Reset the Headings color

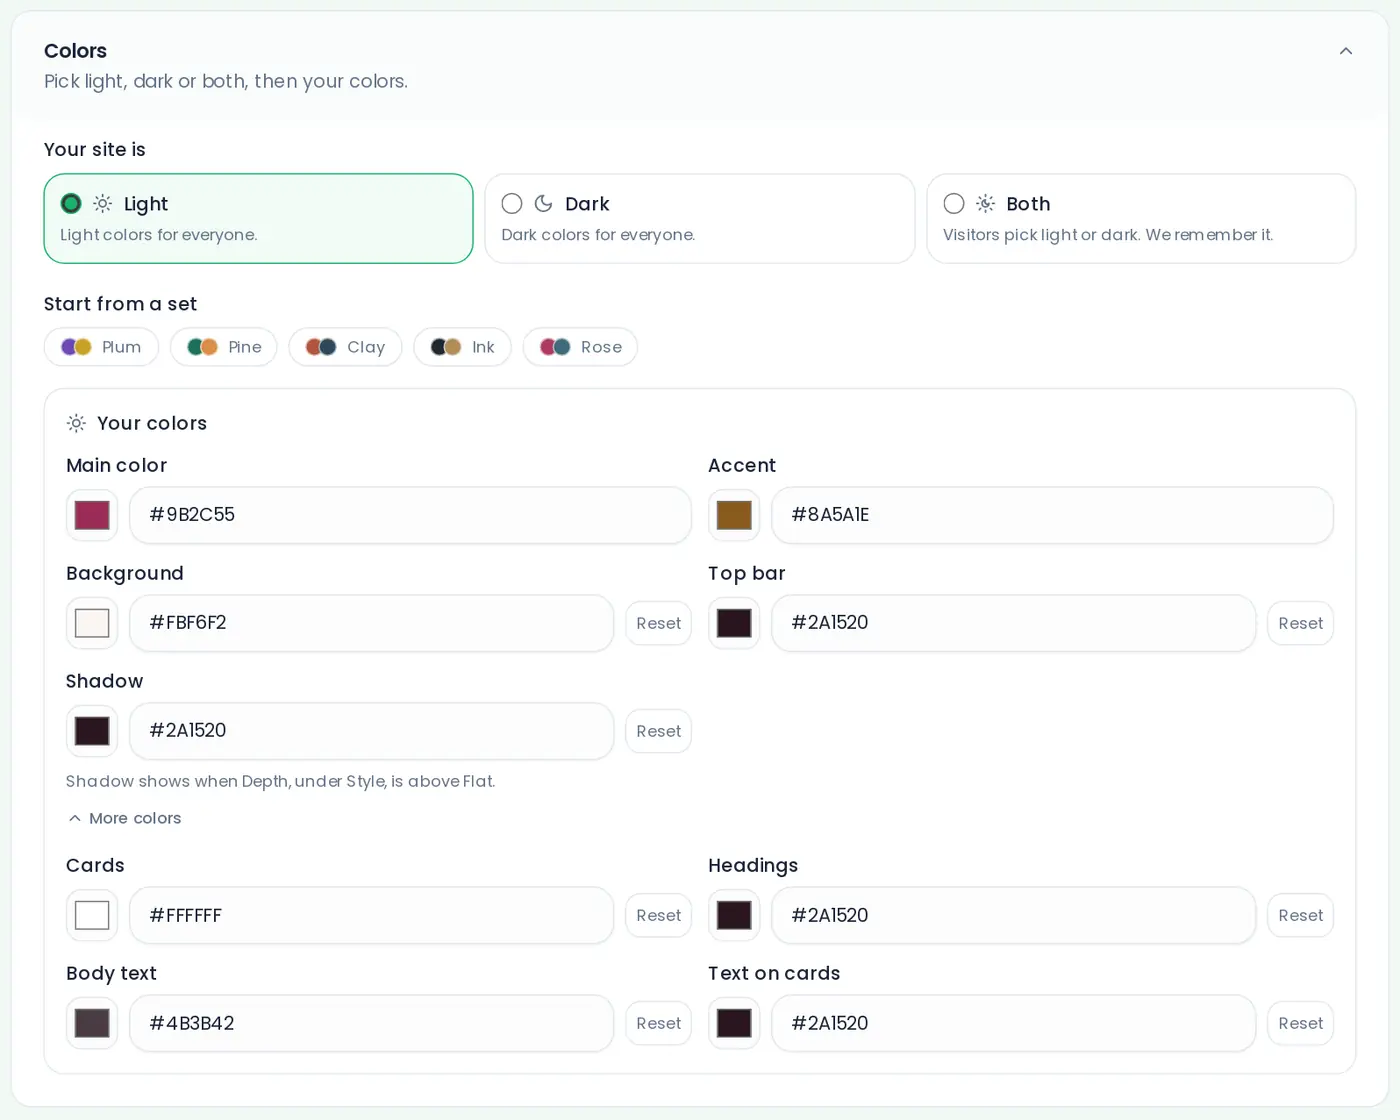coord(1300,915)
